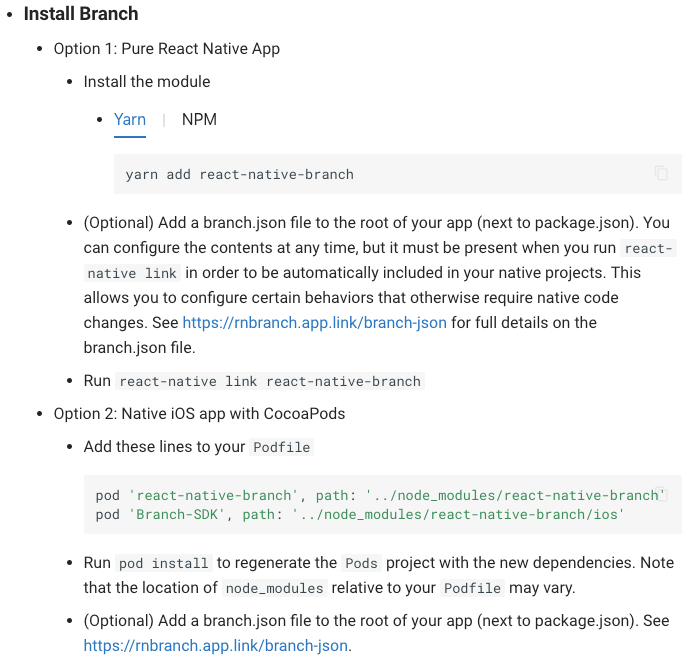This screenshot has height=666, width=696.
Task: Click the node_modules inline code snippet
Action: pyautogui.click(x=274, y=588)
